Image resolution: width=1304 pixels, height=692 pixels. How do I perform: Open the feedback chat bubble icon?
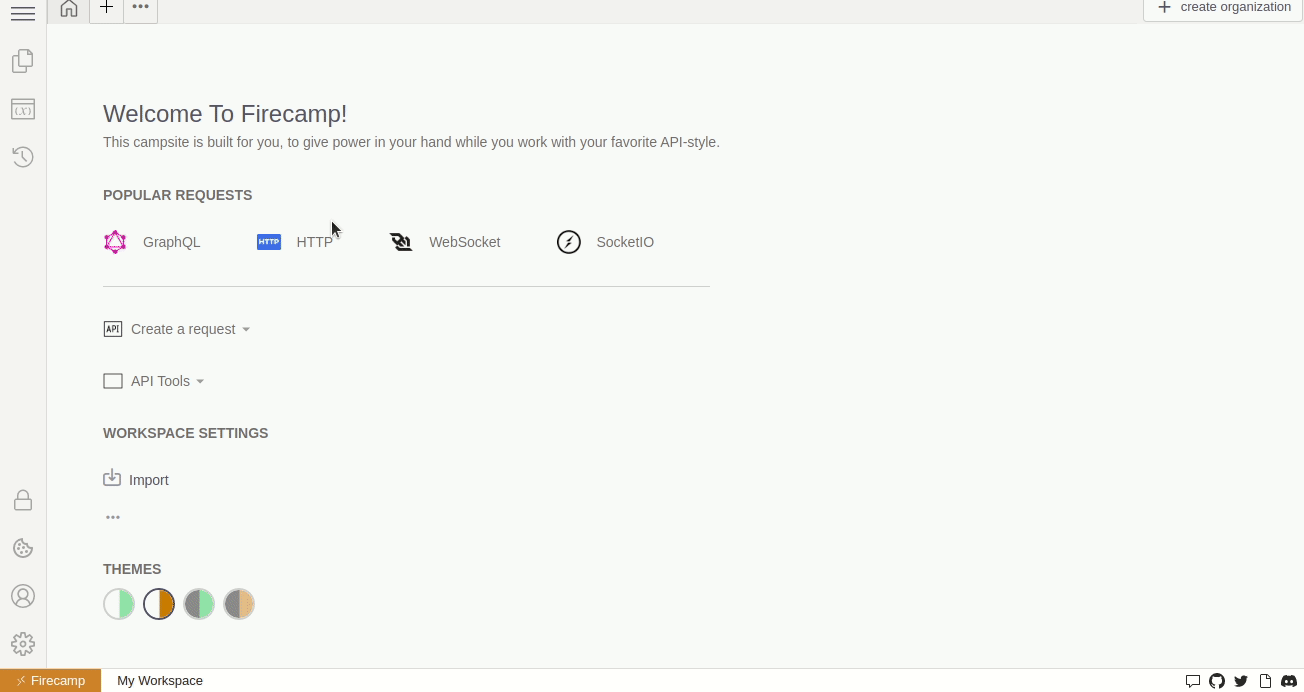tap(1192, 681)
